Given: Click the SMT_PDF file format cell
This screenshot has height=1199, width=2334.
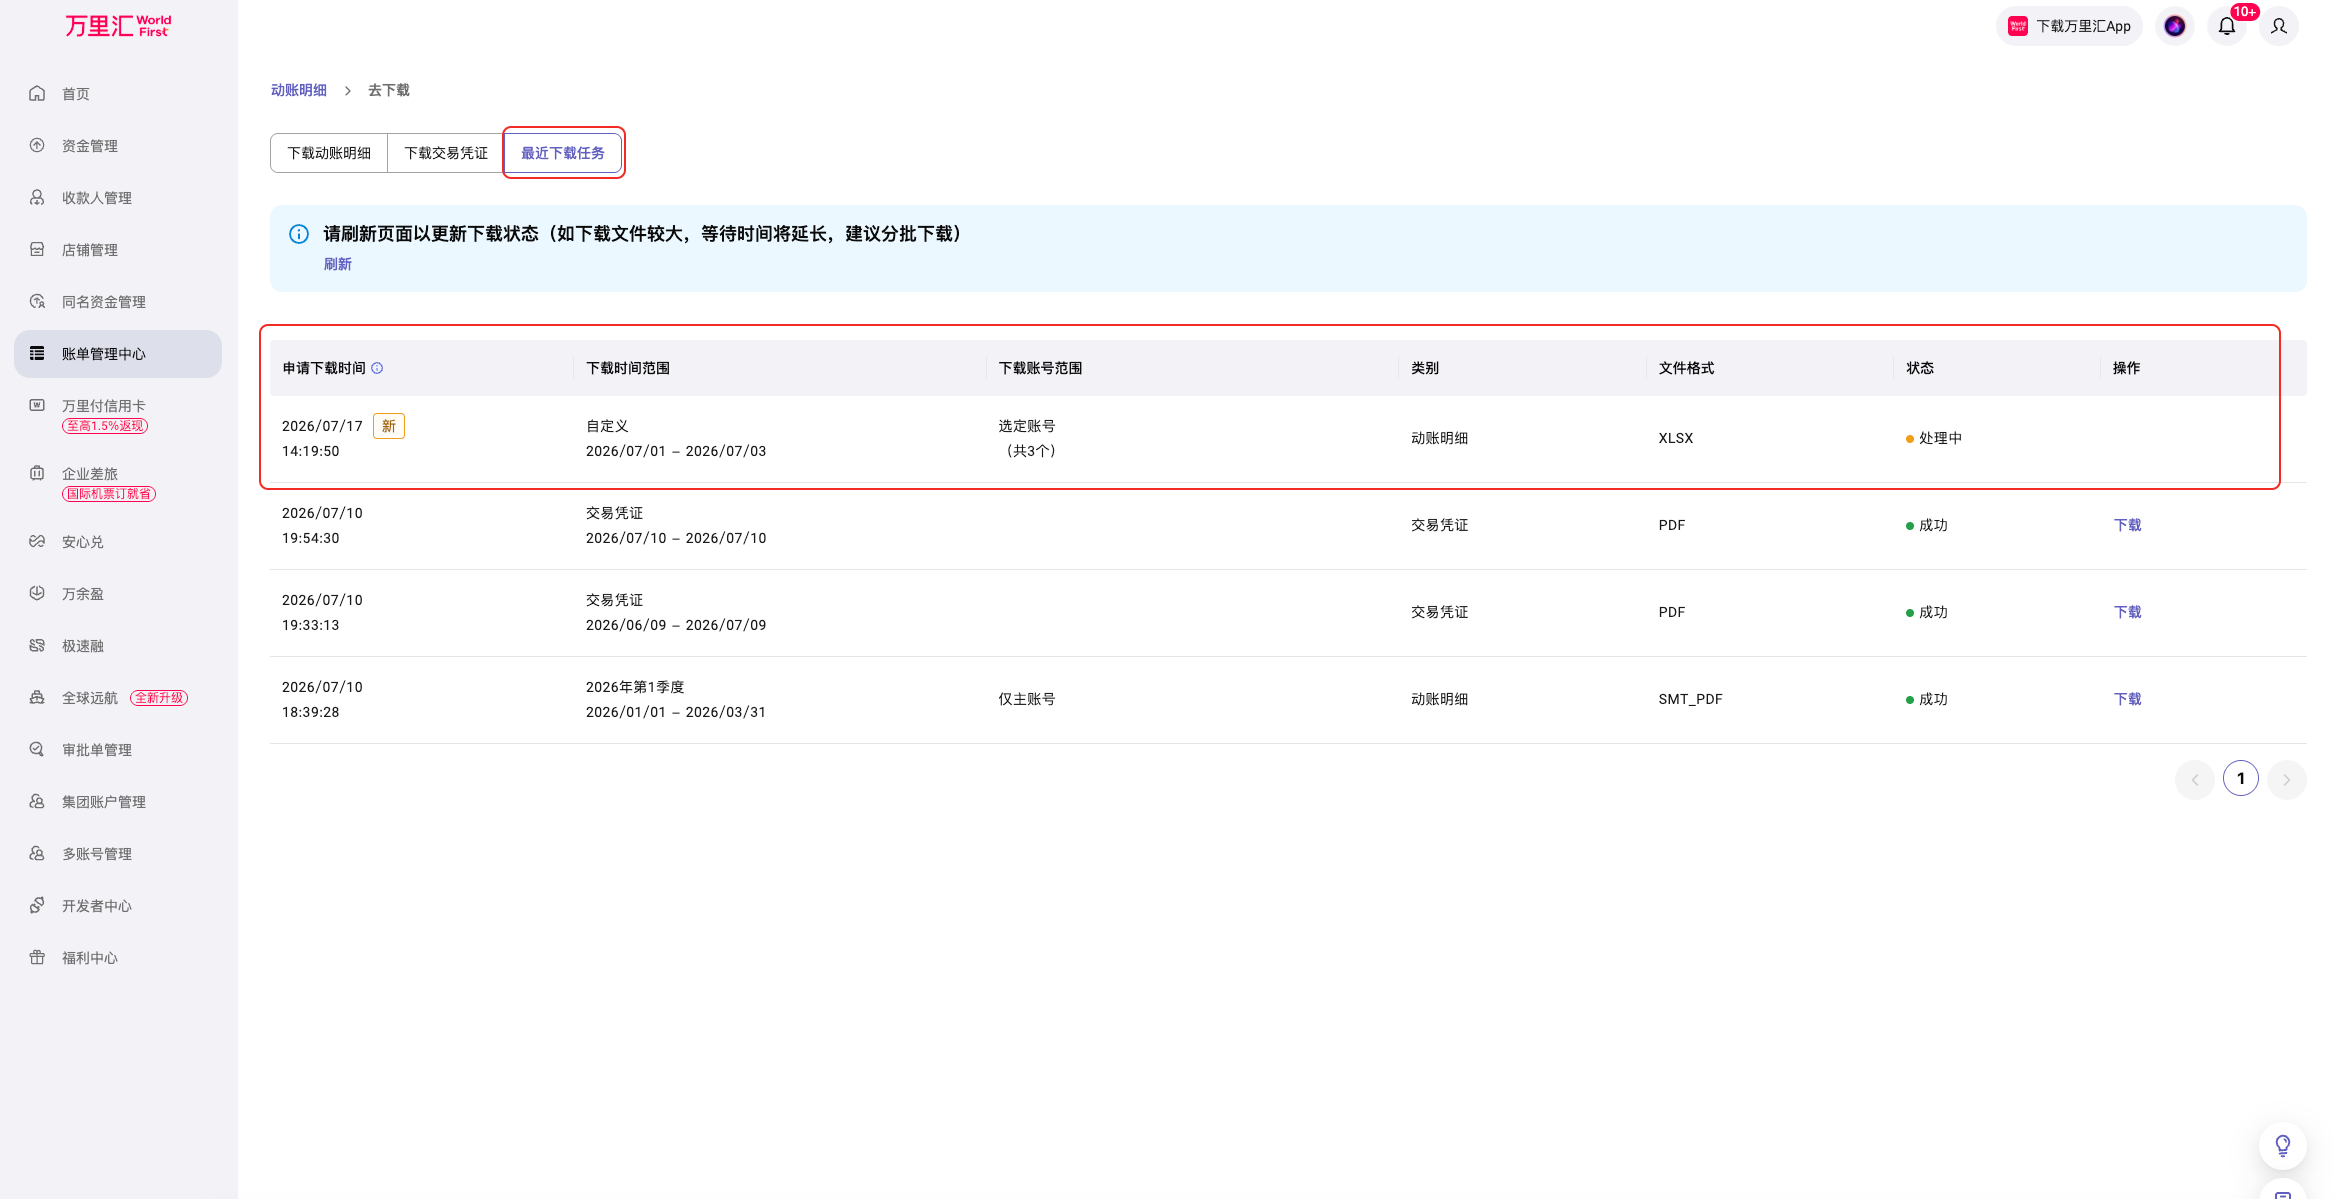Looking at the screenshot, I should (1690, 699).
